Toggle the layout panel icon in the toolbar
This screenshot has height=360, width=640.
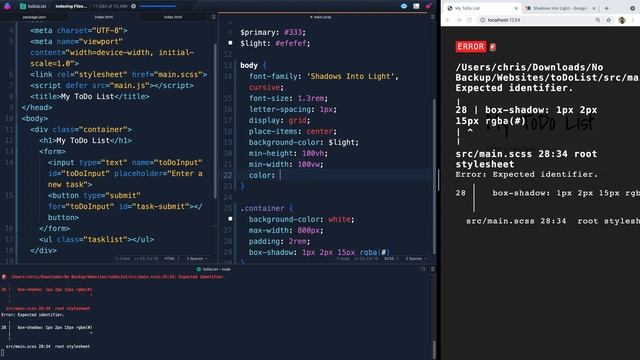[x=416, y=6]
